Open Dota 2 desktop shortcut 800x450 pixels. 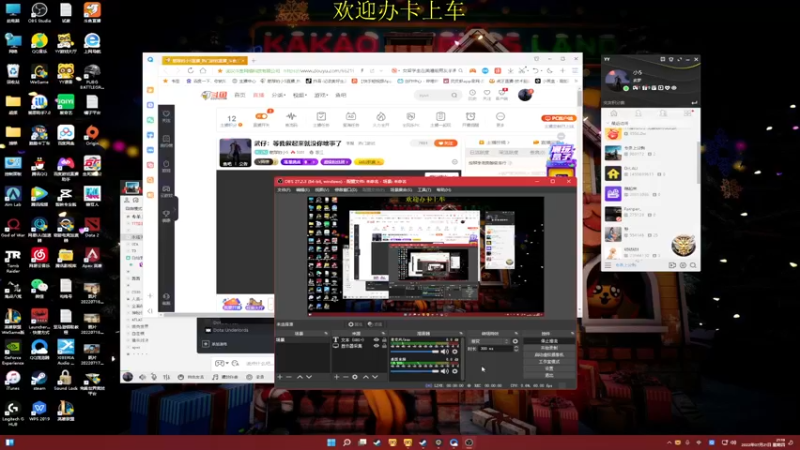(x=92, y=227)
